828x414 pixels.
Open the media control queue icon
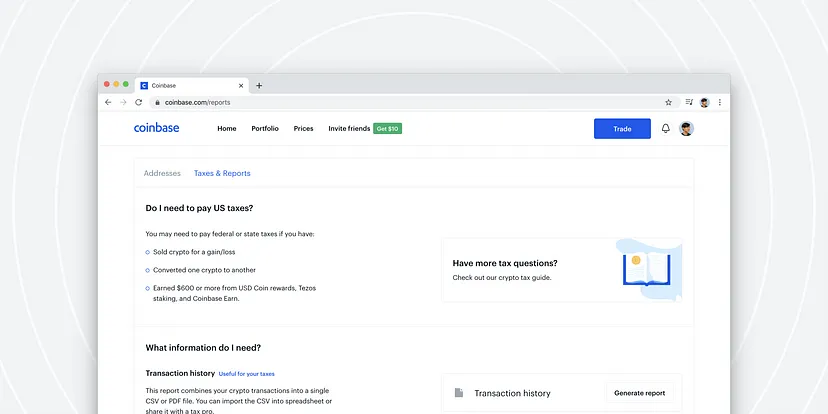(x=689, y=102)
